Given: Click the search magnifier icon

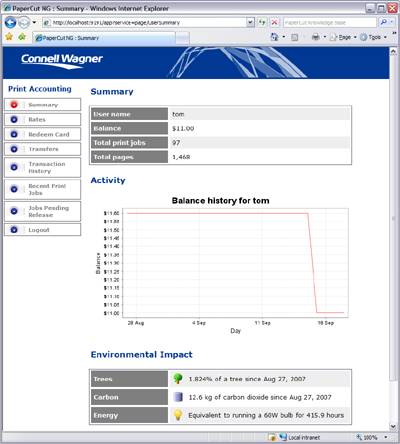Looking at the screenshot, I should coord(384,22).
